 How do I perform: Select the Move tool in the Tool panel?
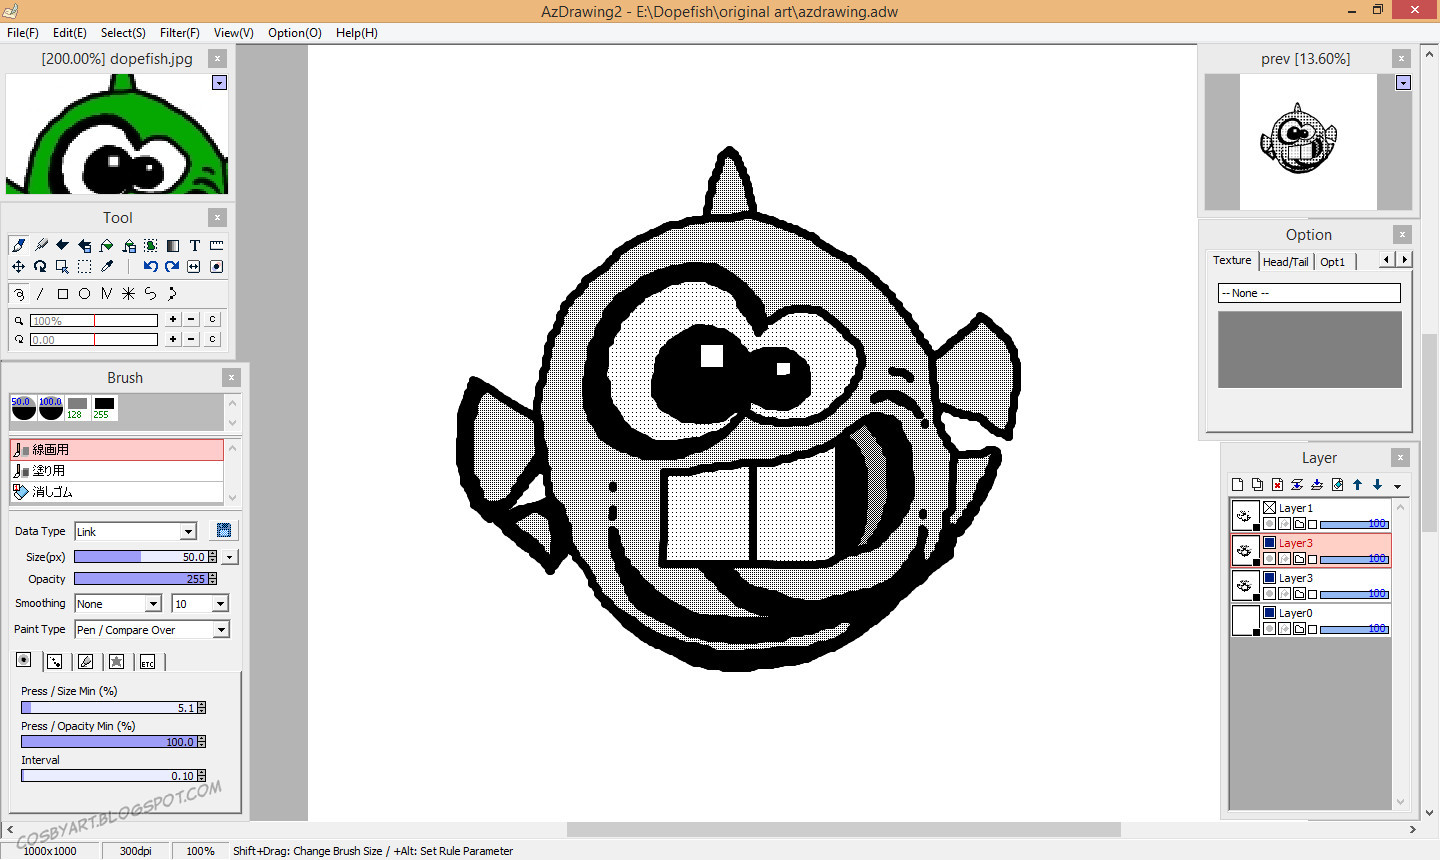pos(19,266)
